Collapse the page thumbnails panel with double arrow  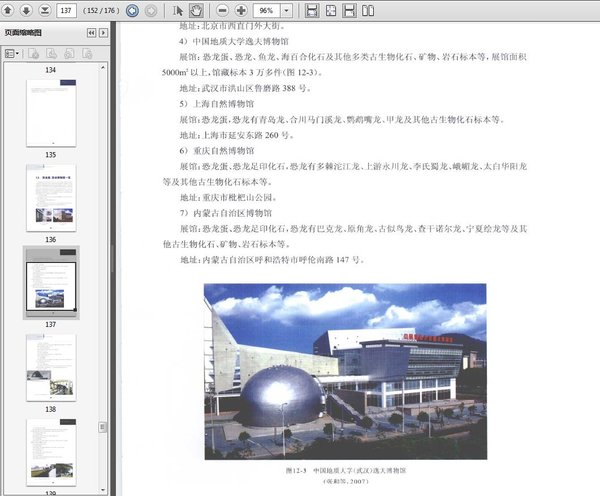(x=91, y=33)
